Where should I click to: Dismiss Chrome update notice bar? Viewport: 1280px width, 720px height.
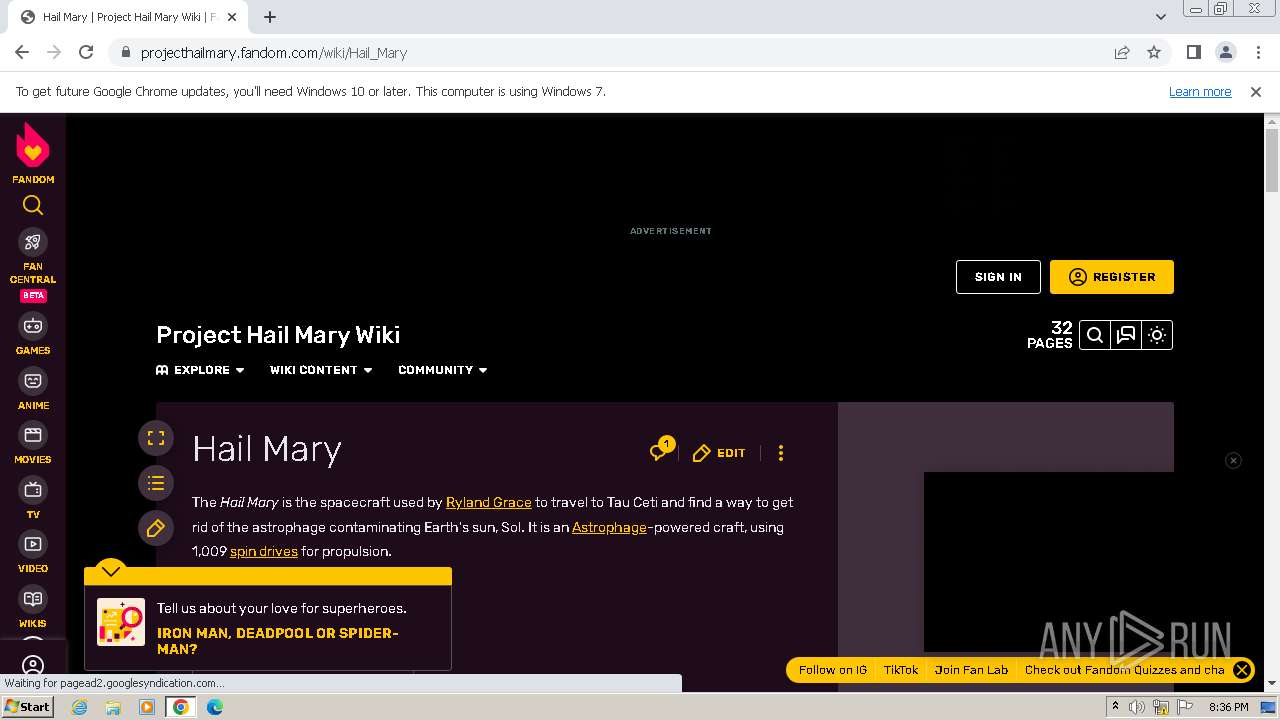[1256, 91]
